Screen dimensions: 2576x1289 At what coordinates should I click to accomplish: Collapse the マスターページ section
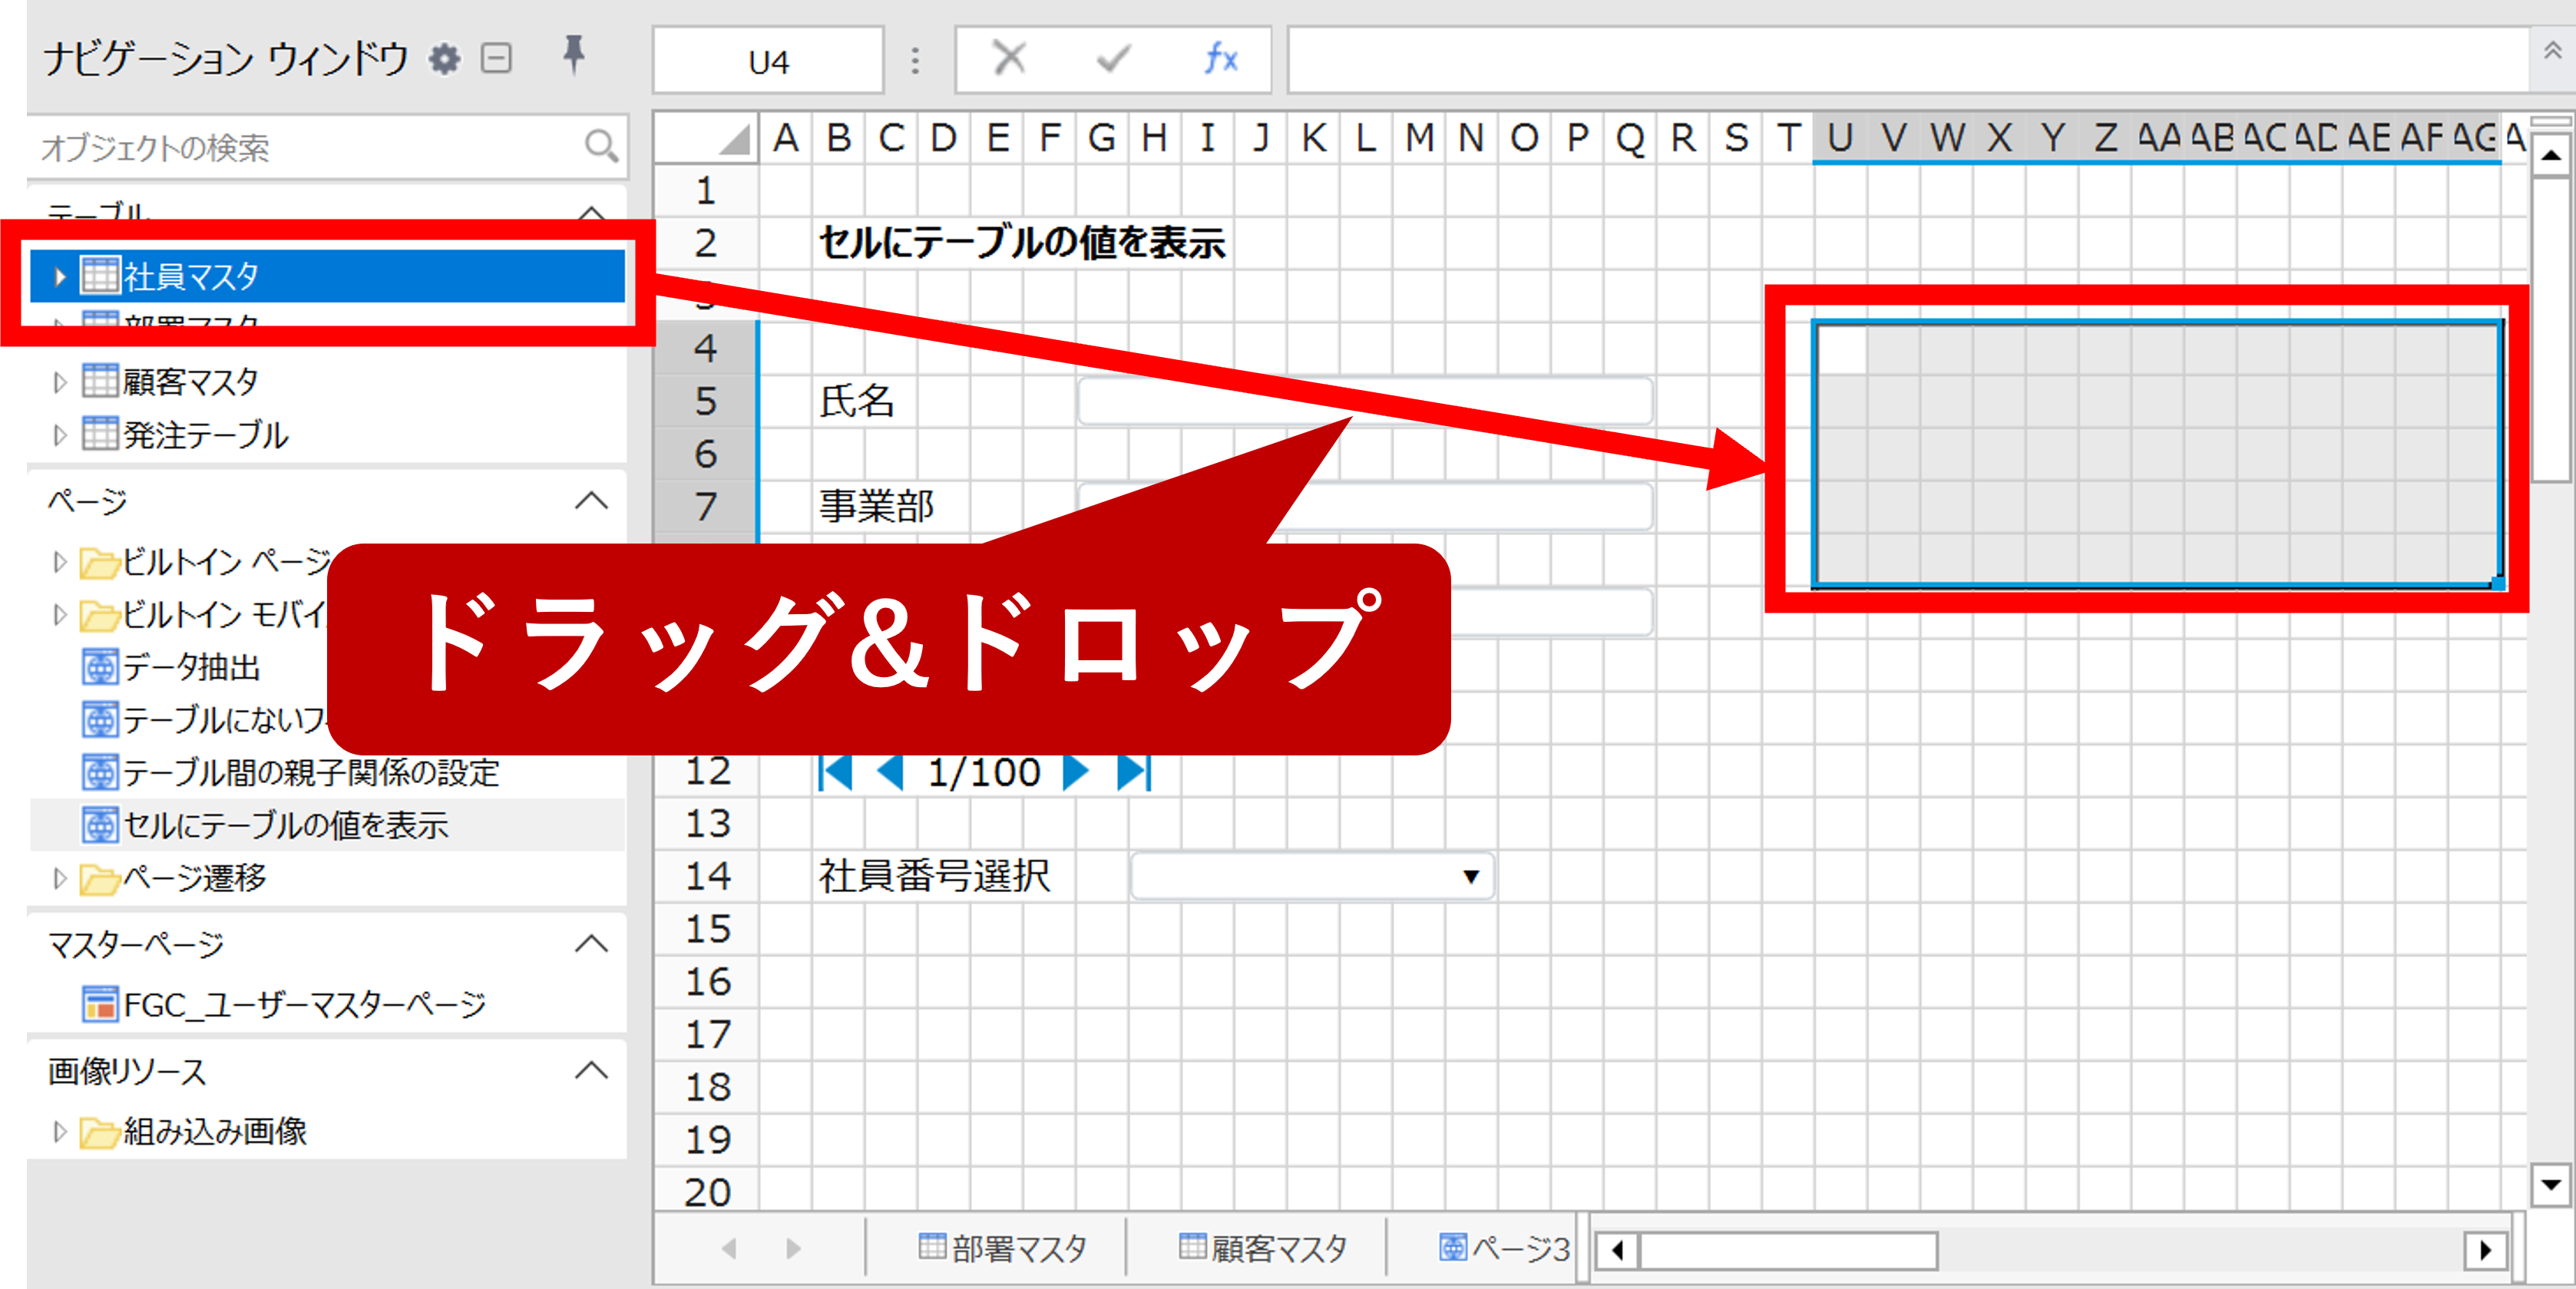591,943
